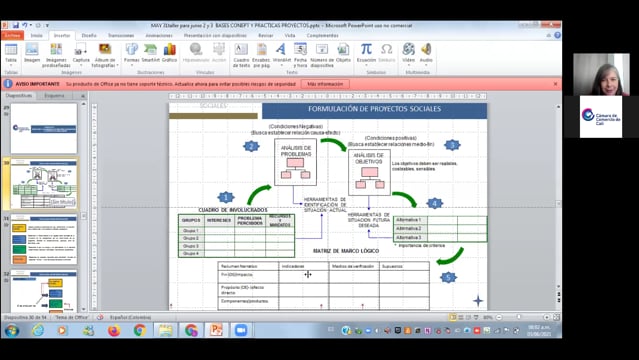Screen dimensions: 639x360
Task: Open Presentación con diapositivas tab
Action: tap(215, 35)
